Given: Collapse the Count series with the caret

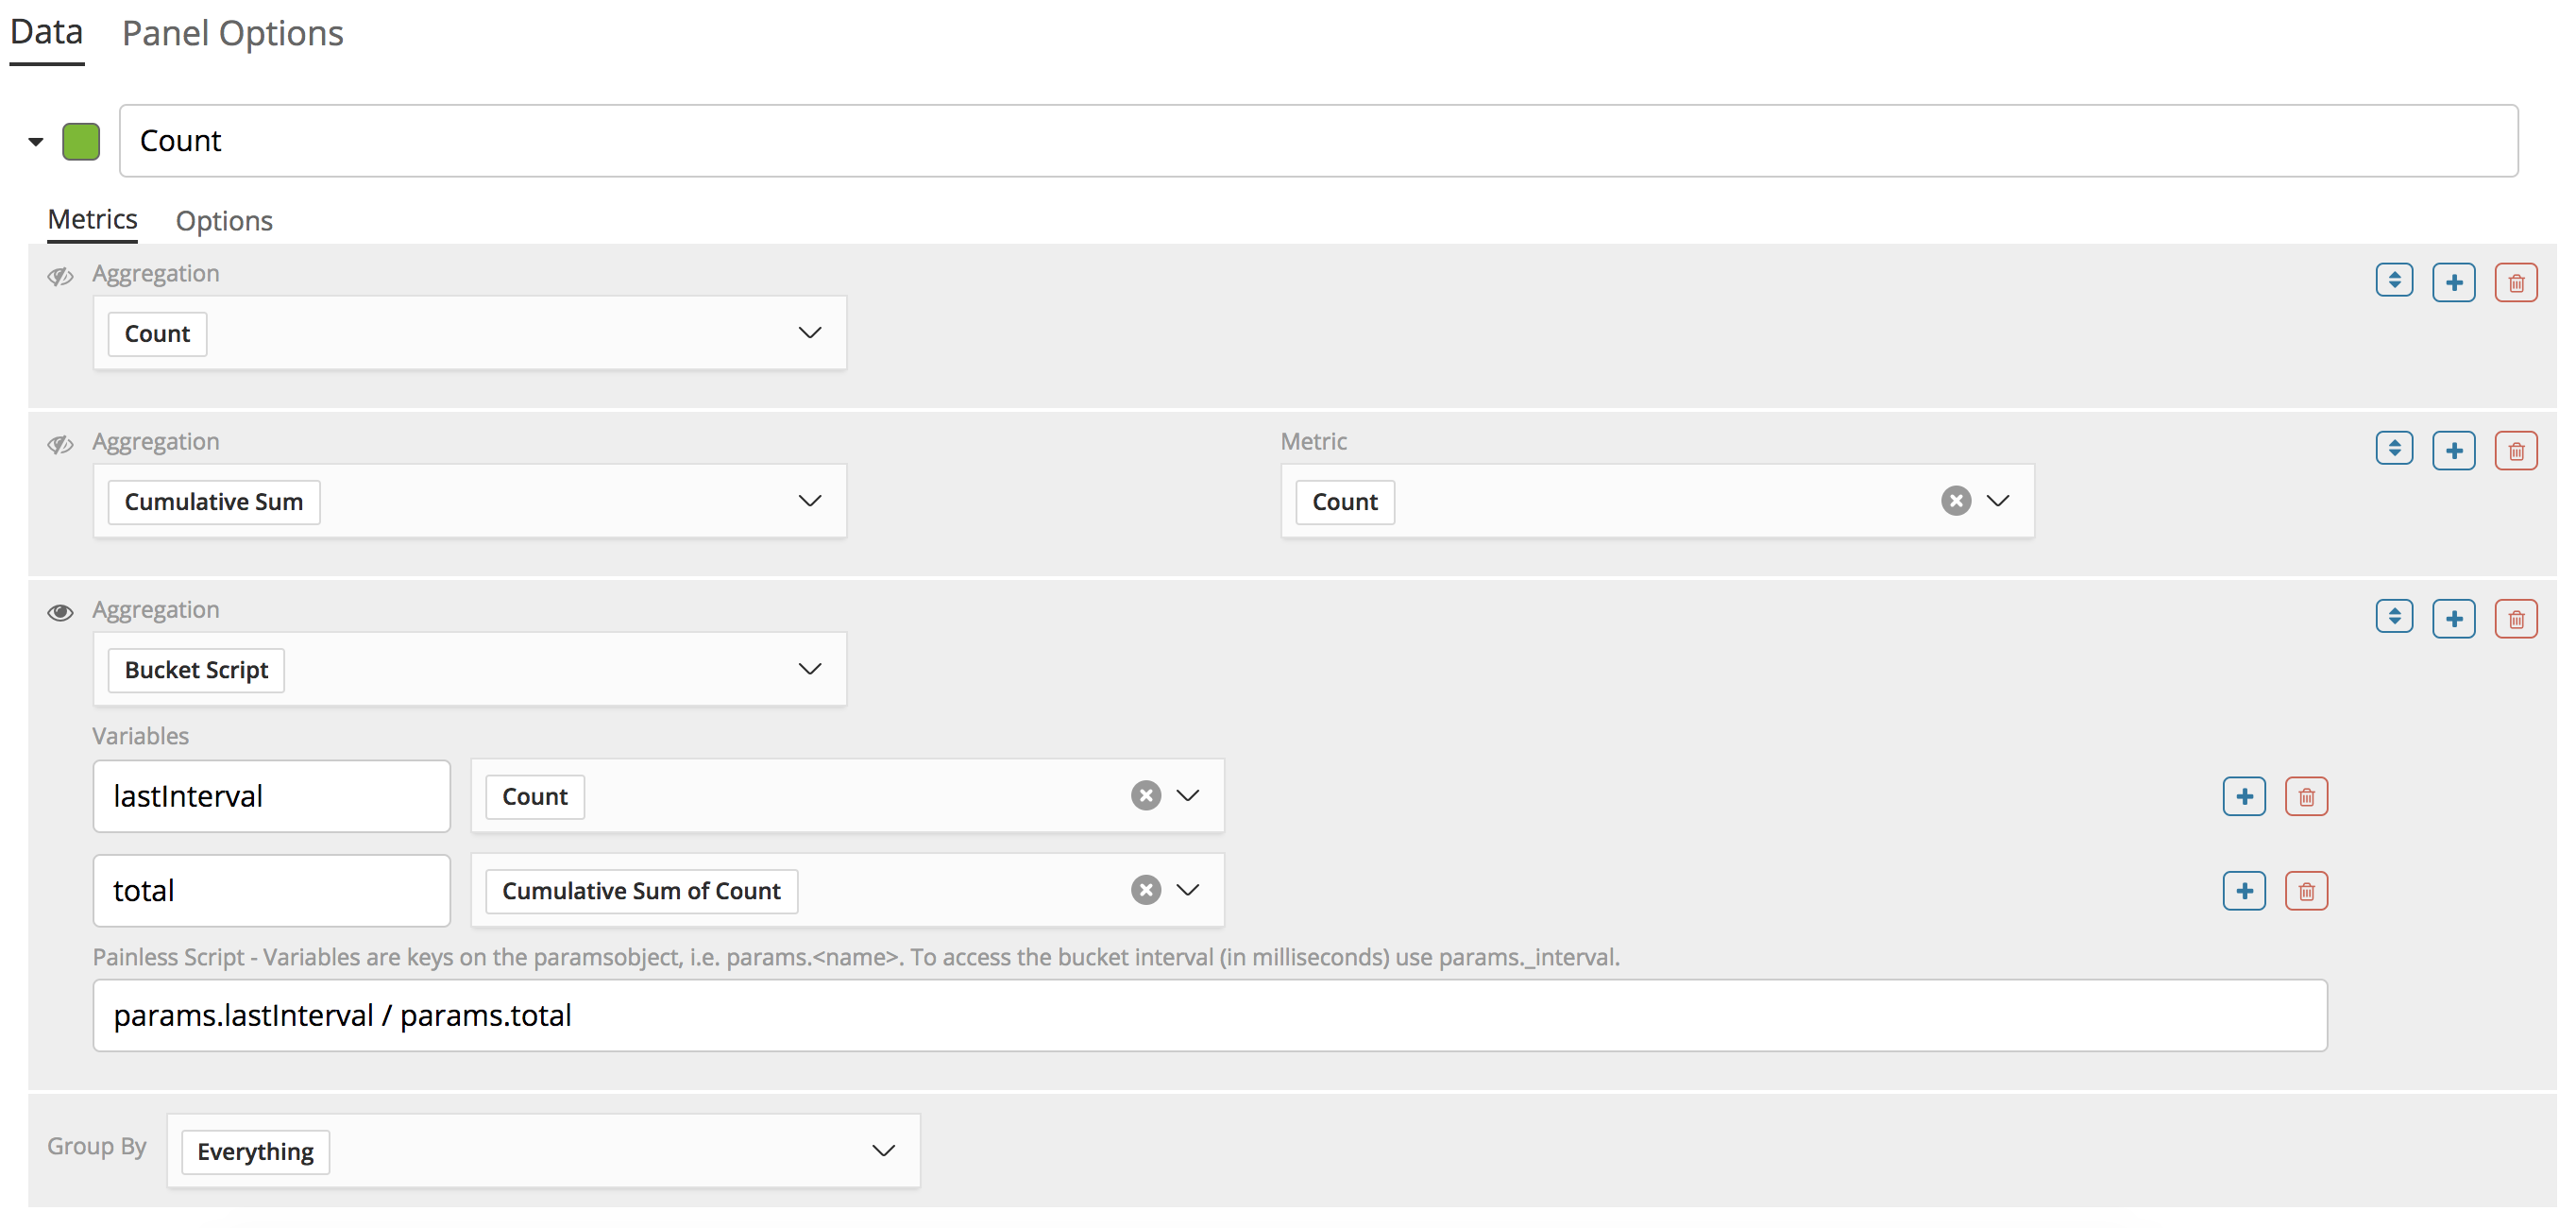Looking at the screenshot, I should pyautogui.click(x=36, y=141).
